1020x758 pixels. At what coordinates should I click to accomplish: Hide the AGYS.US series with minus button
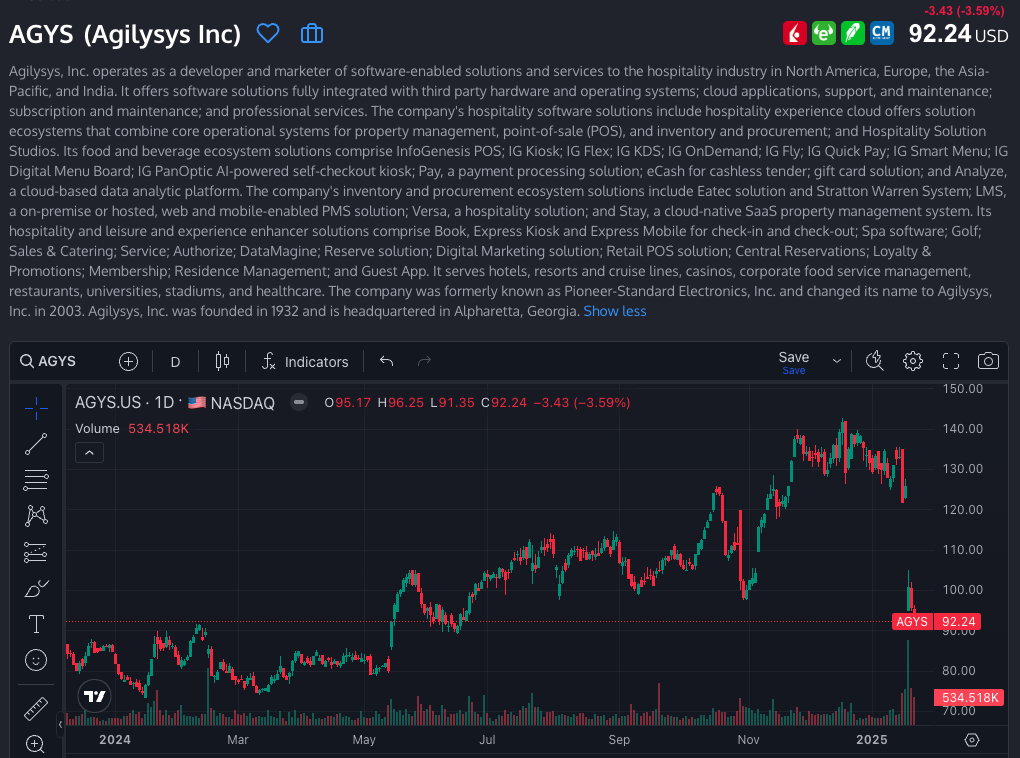[x=298, y=402]
